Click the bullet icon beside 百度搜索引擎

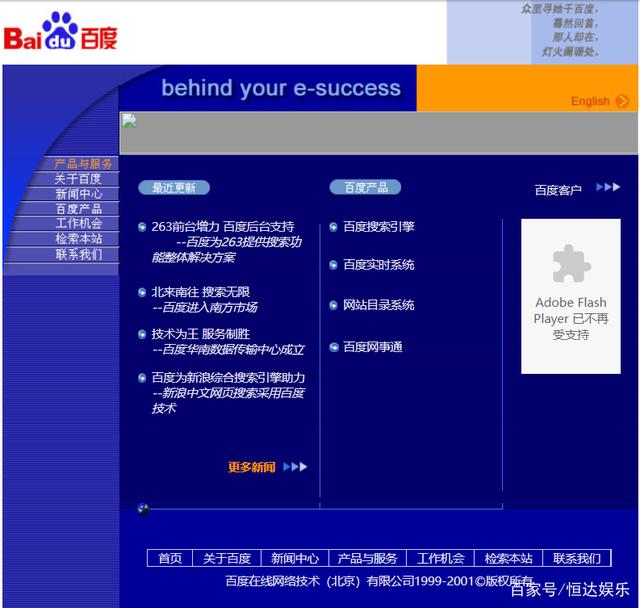[333, 227]
